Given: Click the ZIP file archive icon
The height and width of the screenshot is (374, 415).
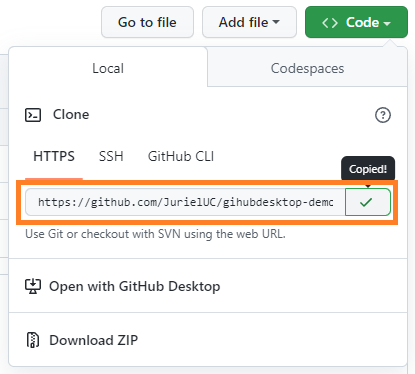Looking at the screenshot, I should coord(33,340).
